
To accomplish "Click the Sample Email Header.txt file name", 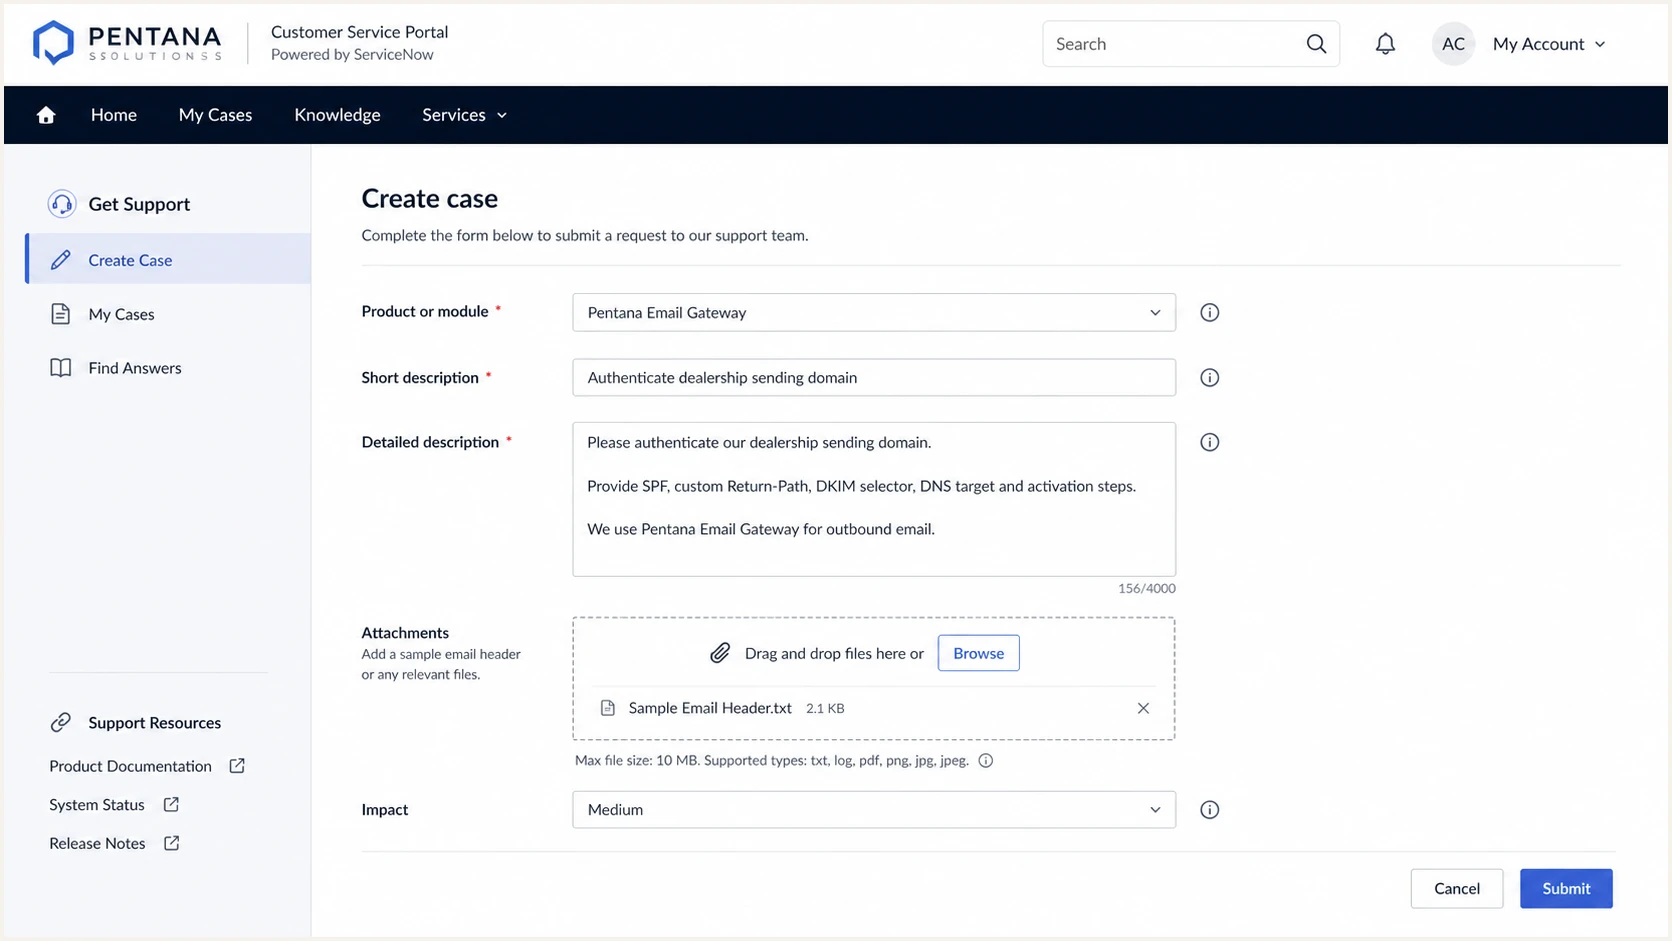I will click(710, 708).
